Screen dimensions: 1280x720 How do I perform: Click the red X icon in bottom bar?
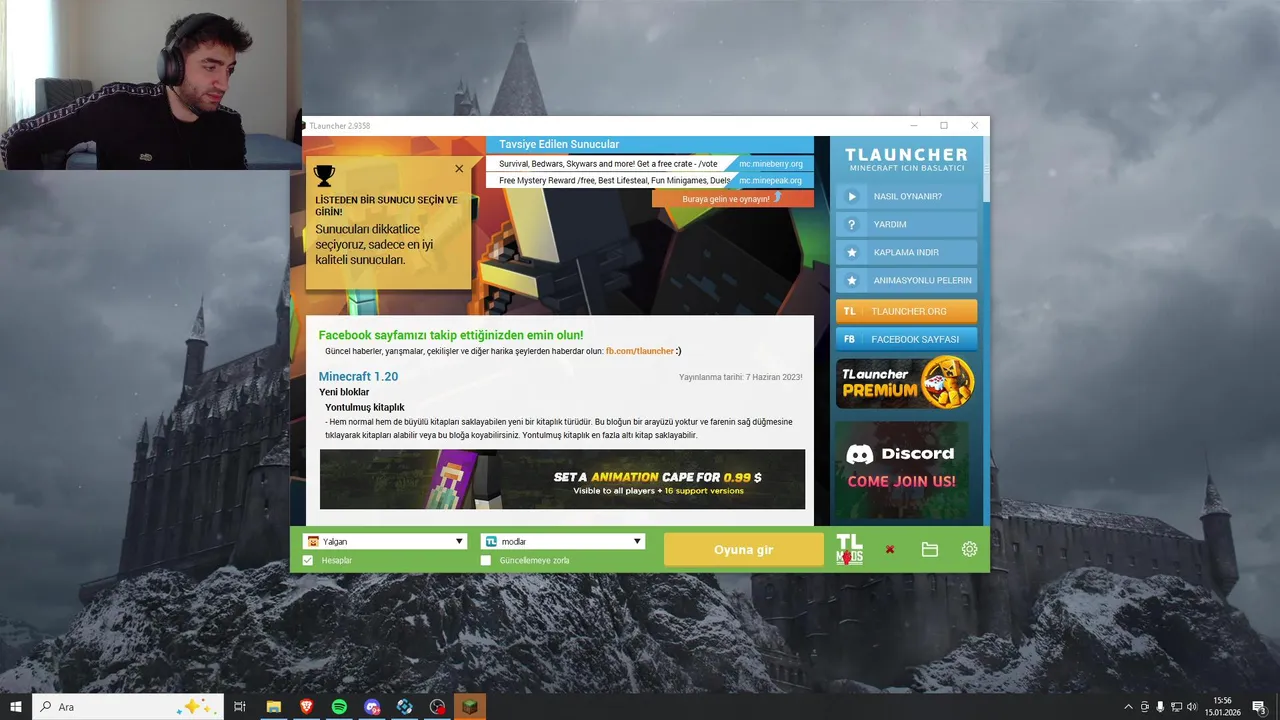click(889, 549)
